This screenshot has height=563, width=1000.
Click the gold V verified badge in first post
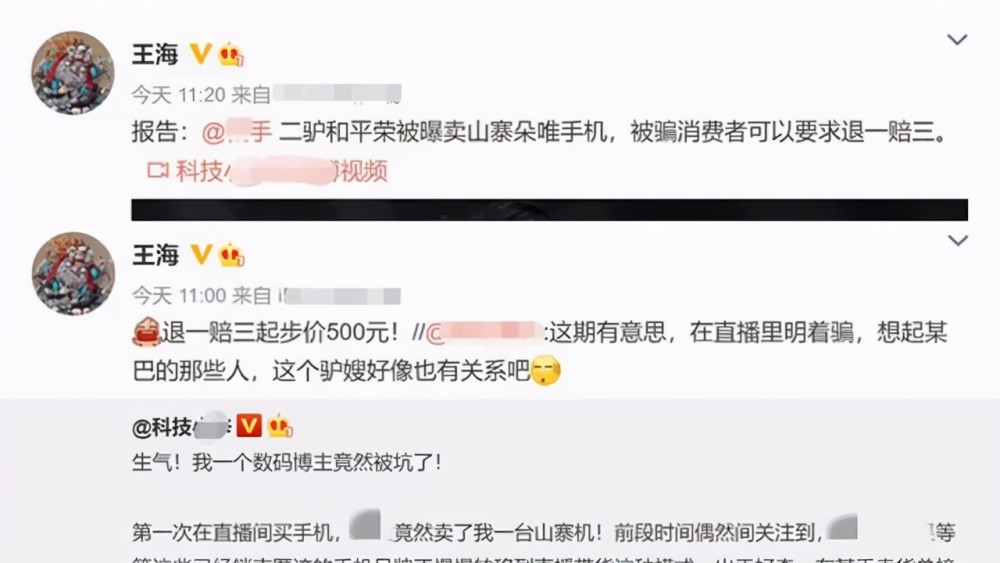(201, 54)
